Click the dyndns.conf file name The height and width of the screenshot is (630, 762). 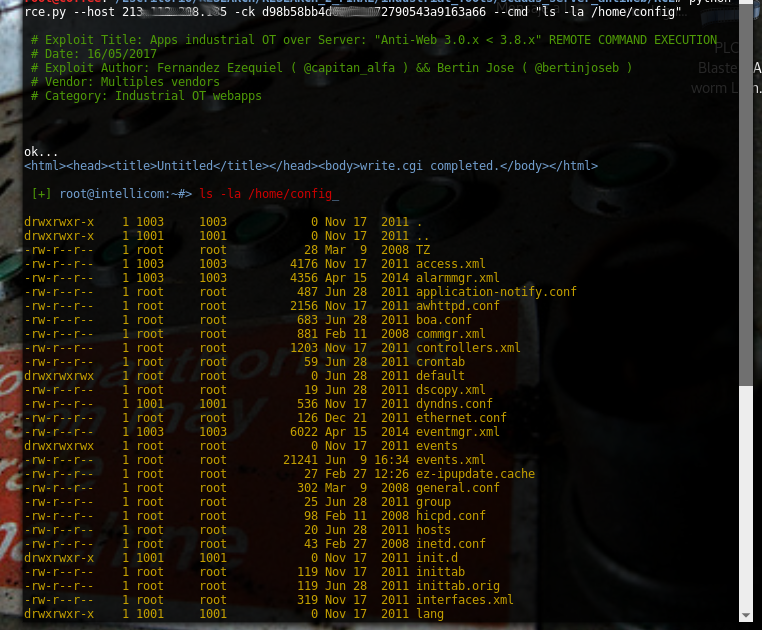pos(454,404)
